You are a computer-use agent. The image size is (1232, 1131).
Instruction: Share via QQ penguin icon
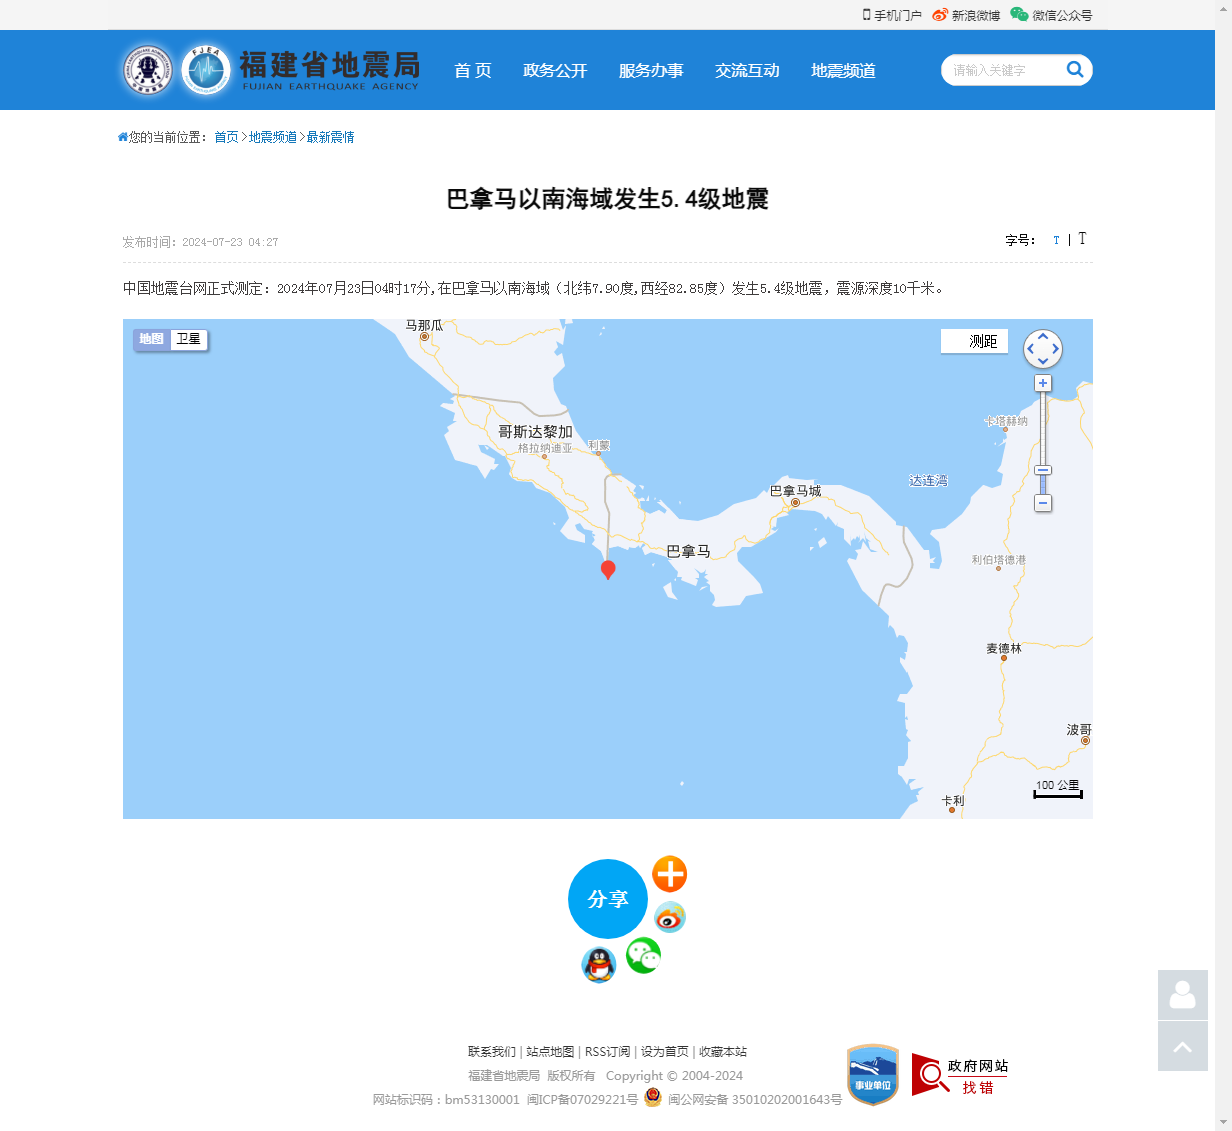[x=598, y=965]
